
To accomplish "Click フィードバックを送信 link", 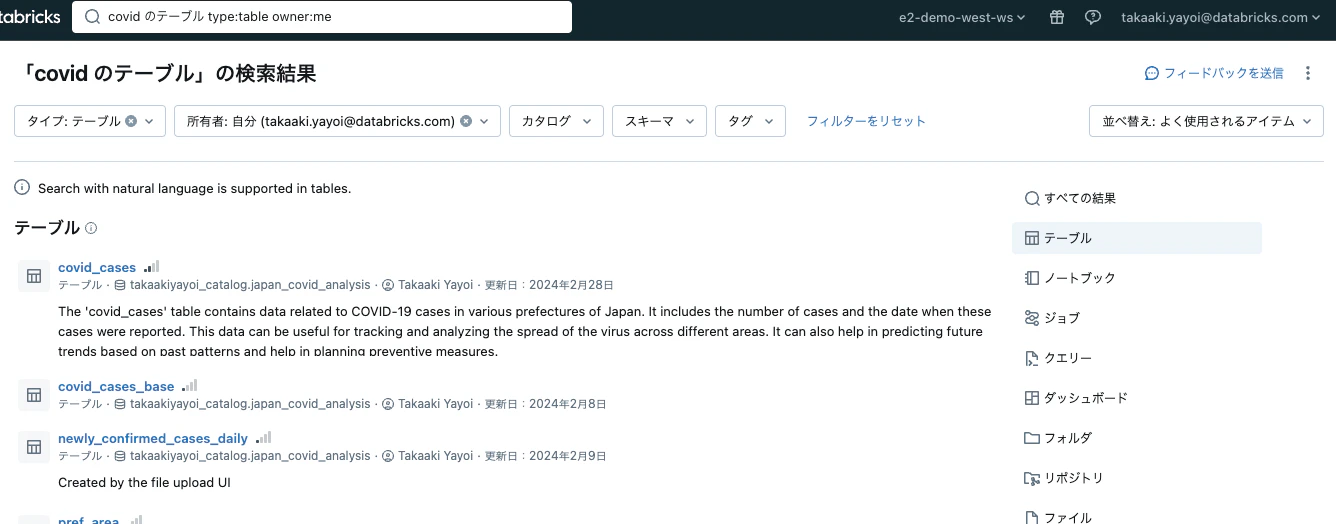I will [x=1223, y=73].
